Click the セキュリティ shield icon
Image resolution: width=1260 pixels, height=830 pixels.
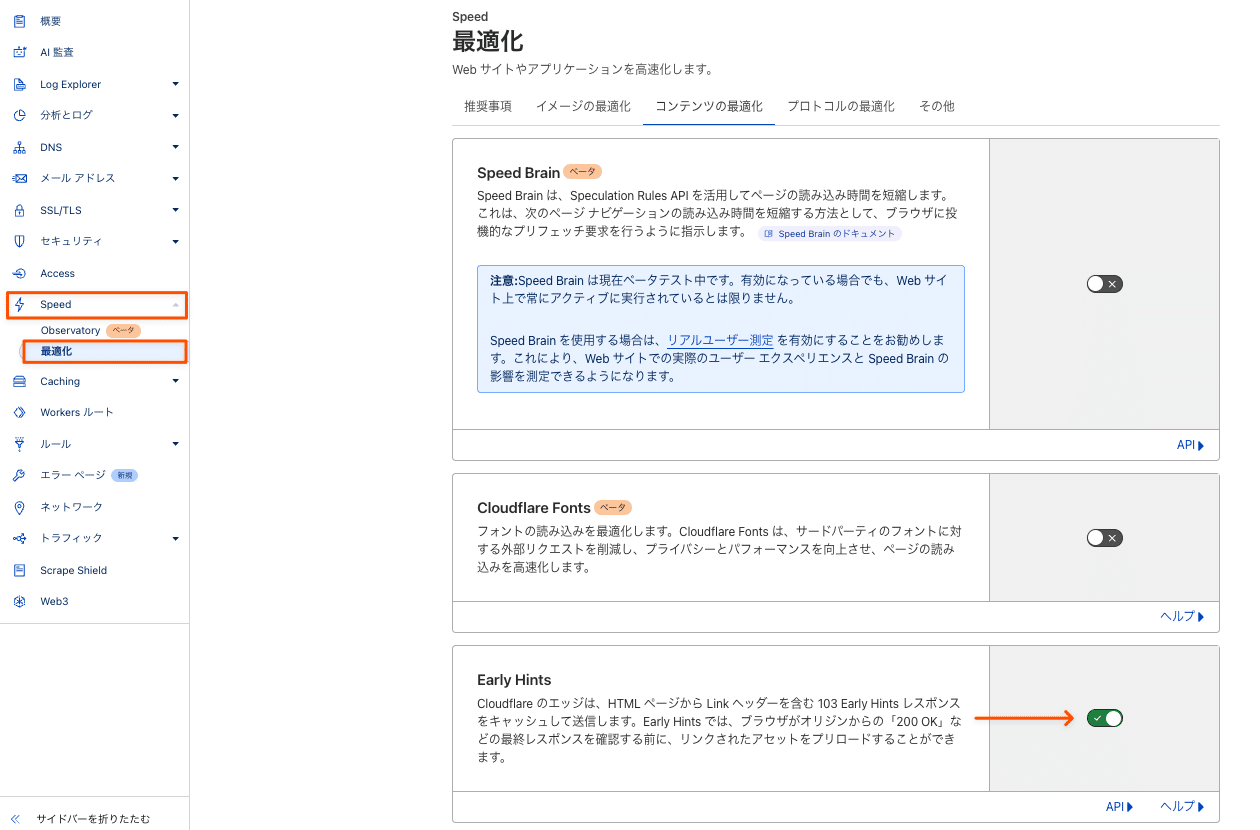(19, 241)
